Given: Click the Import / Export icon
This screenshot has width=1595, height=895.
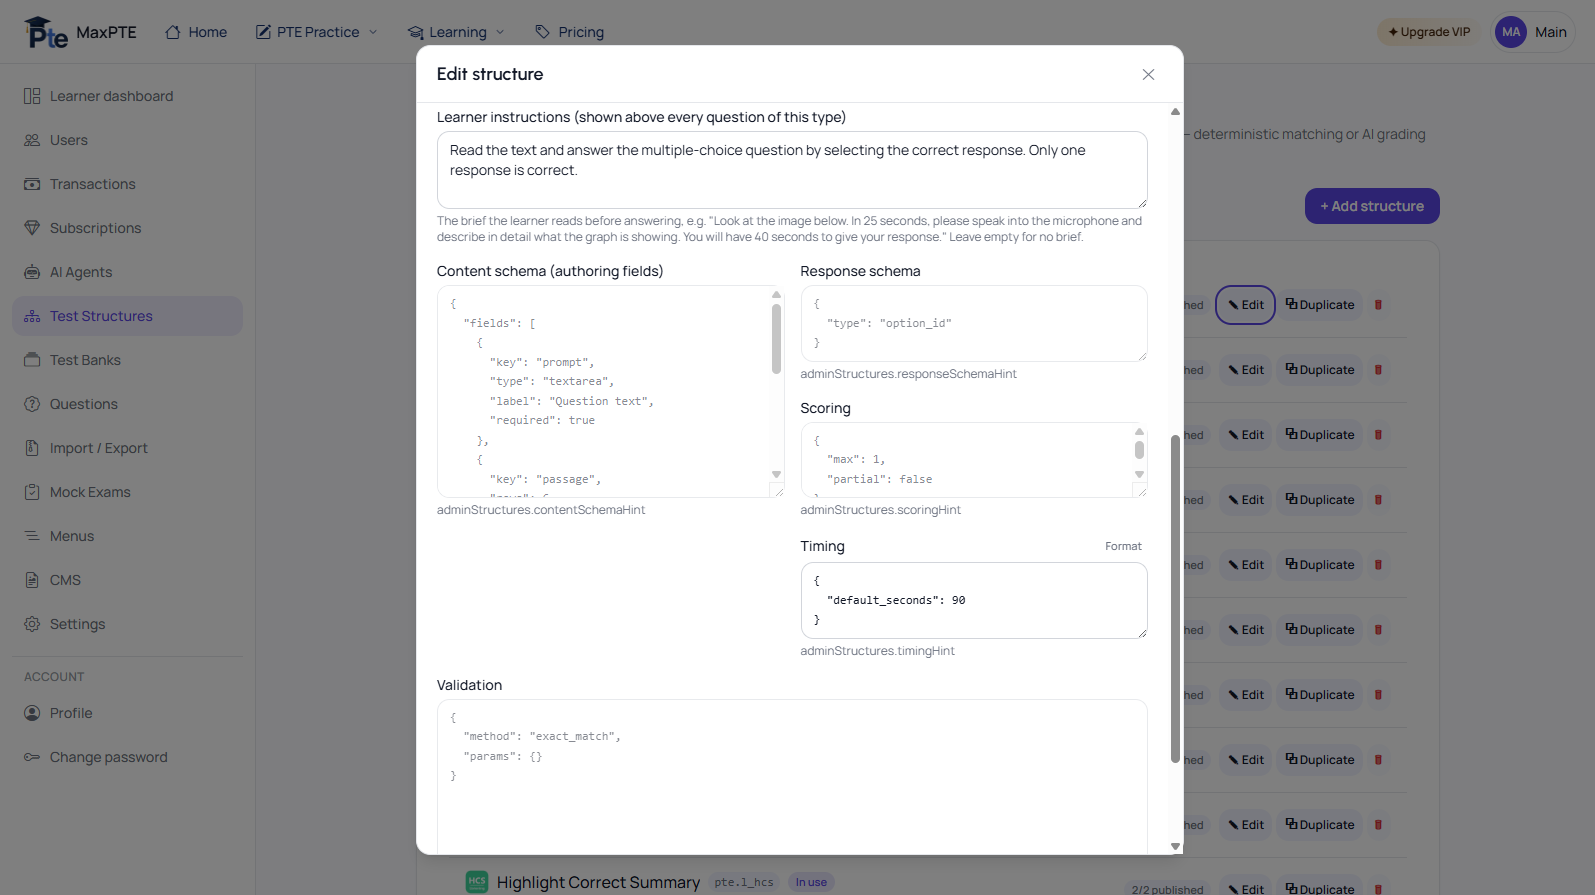Looking at the screenshot, I should 32,448.
